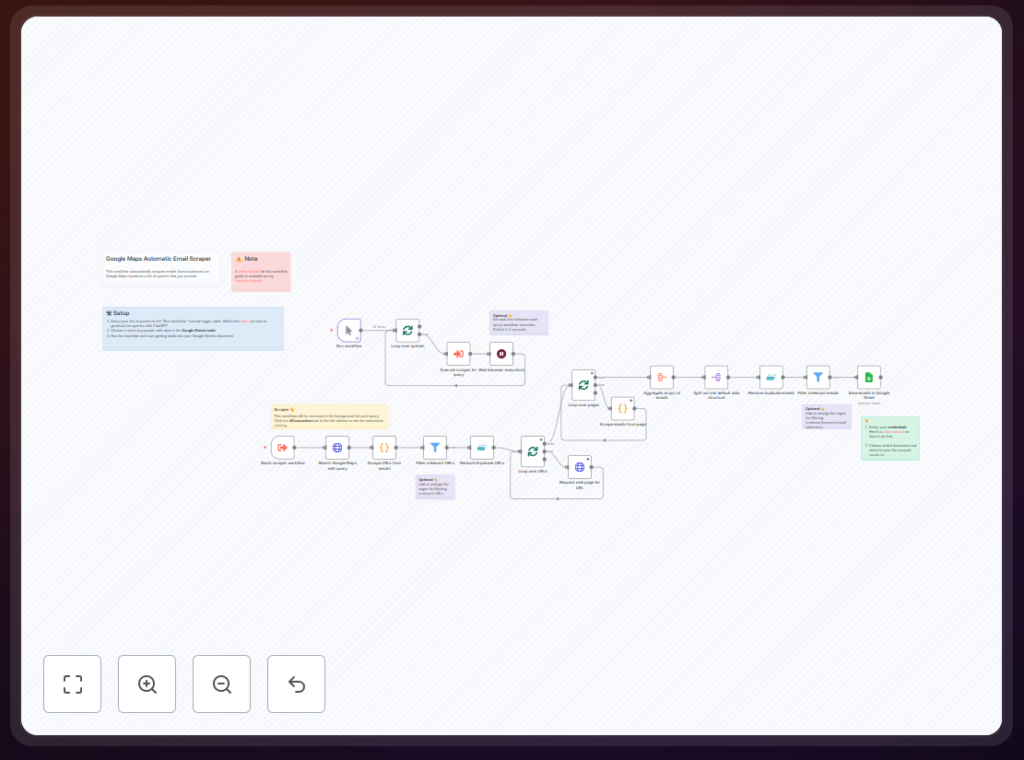Open the Scrape emails from page code node
1024x760 pixels.
(622, 409)
